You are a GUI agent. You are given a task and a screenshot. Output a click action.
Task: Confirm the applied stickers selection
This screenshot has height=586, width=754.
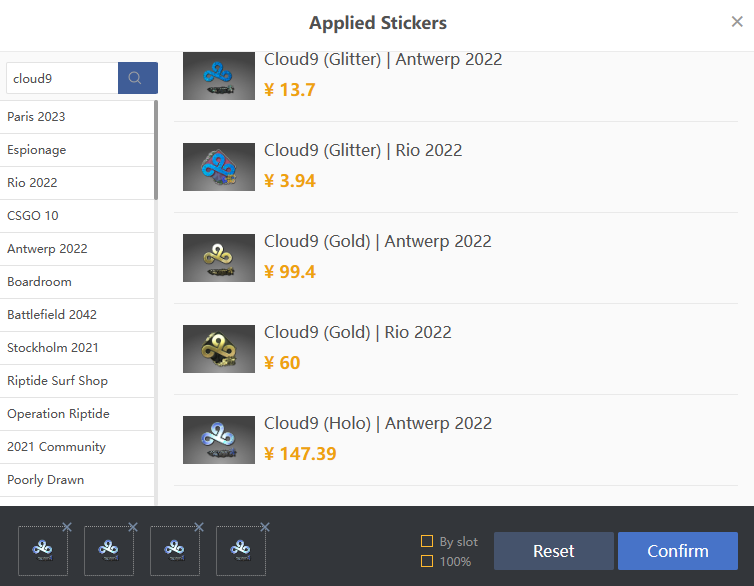point(677,551)
